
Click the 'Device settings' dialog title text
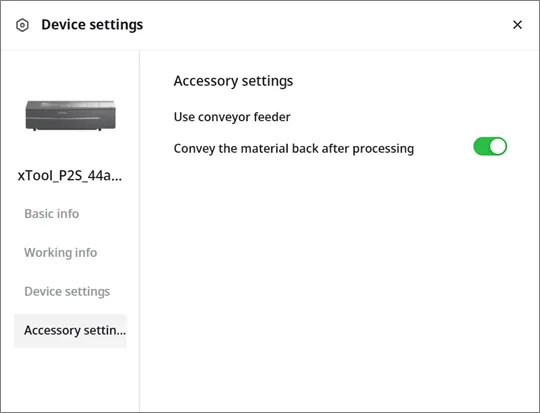(92, 25)
